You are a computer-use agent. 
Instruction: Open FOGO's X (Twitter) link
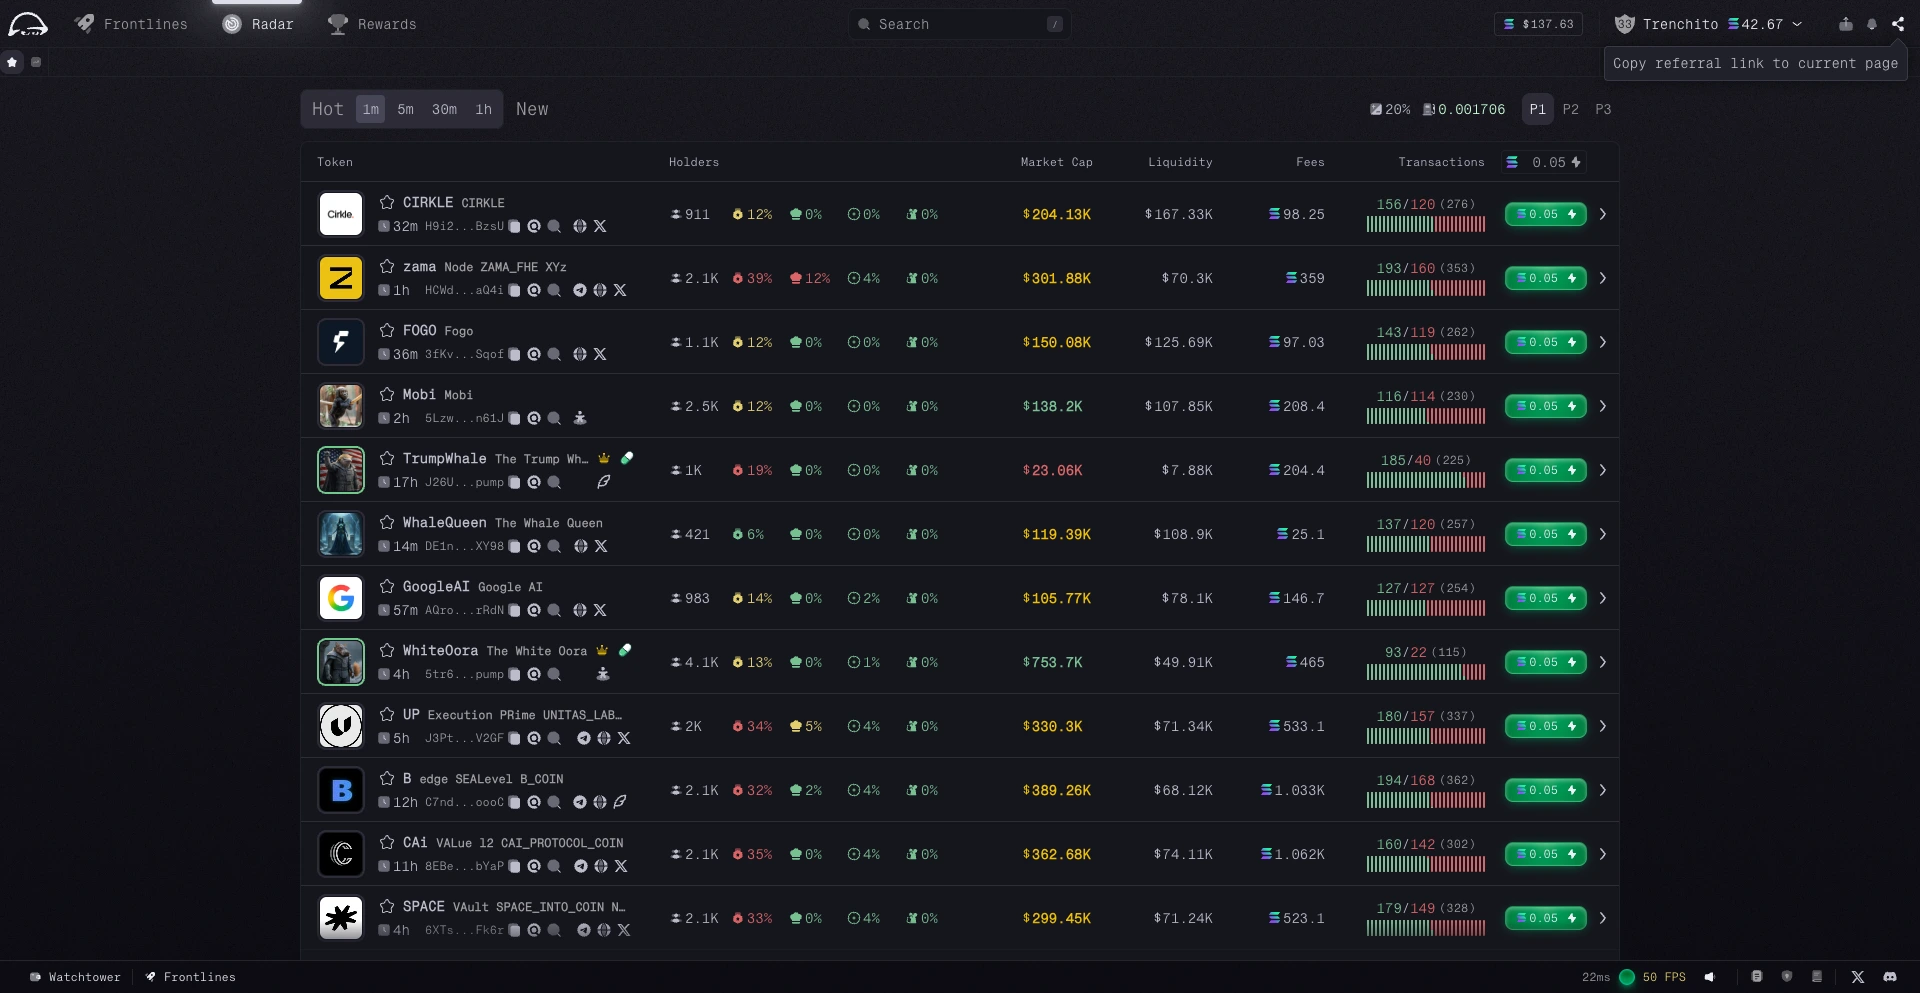(x=600, y=355)
